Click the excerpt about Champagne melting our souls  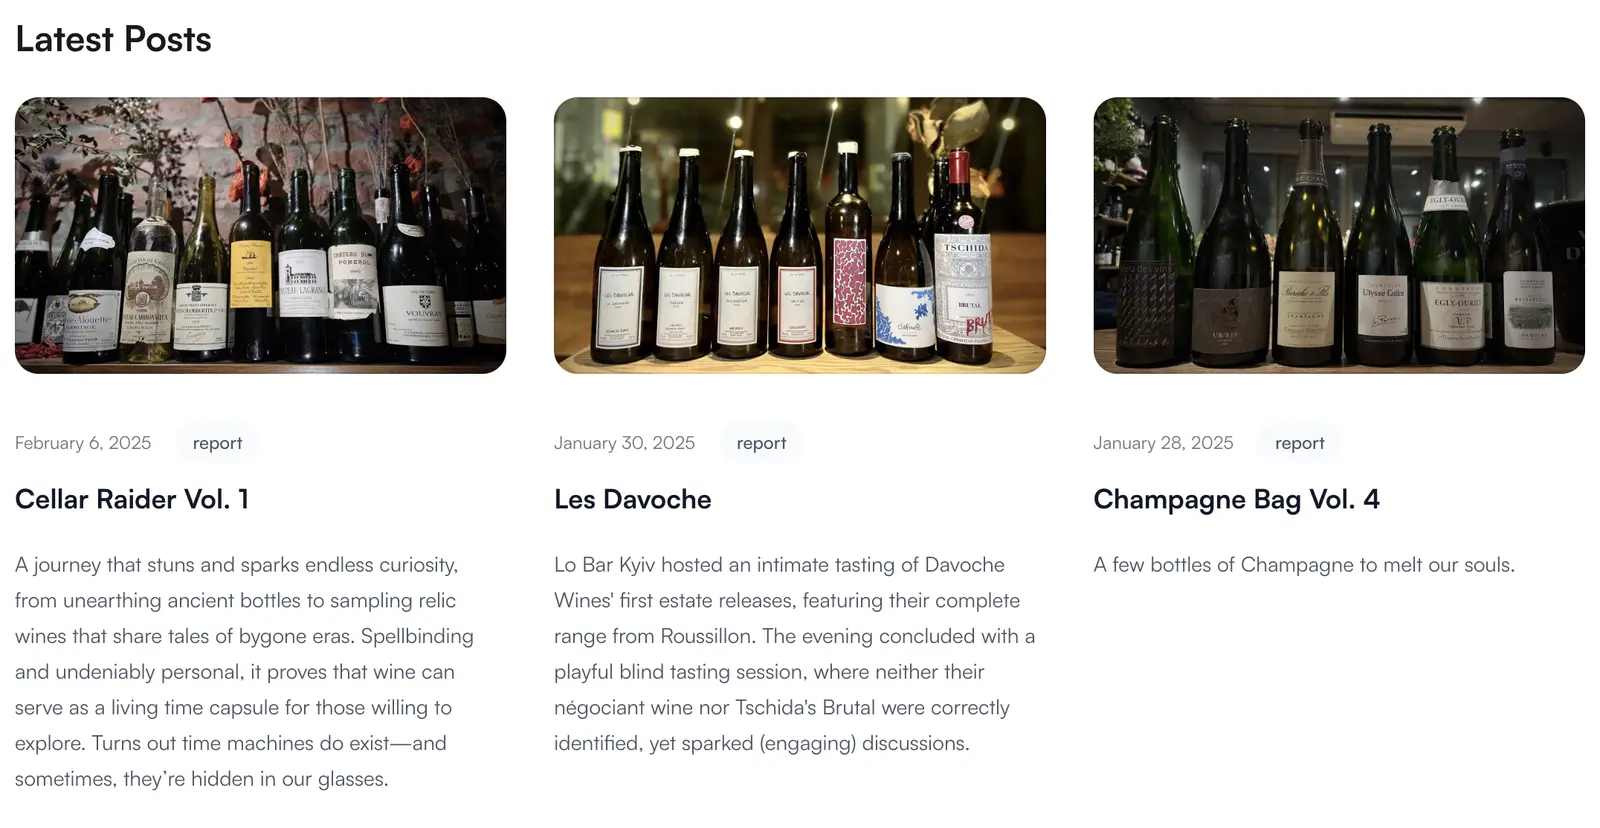1304,565
